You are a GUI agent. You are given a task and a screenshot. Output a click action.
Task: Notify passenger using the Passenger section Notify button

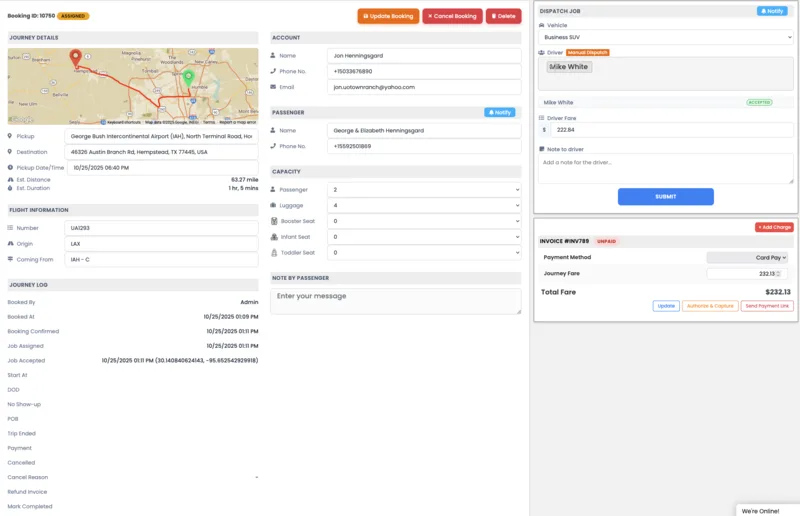tap(499, 112)
